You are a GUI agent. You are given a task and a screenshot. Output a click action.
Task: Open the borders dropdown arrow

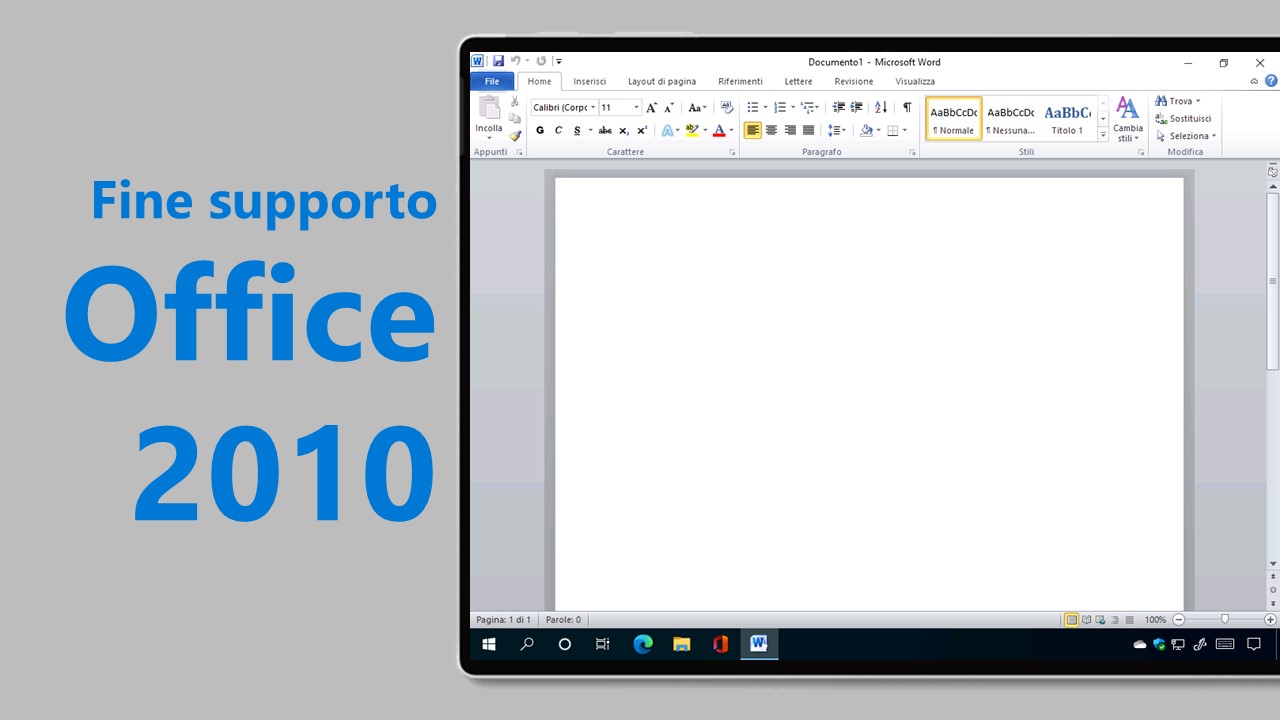[x=905, y=130]
